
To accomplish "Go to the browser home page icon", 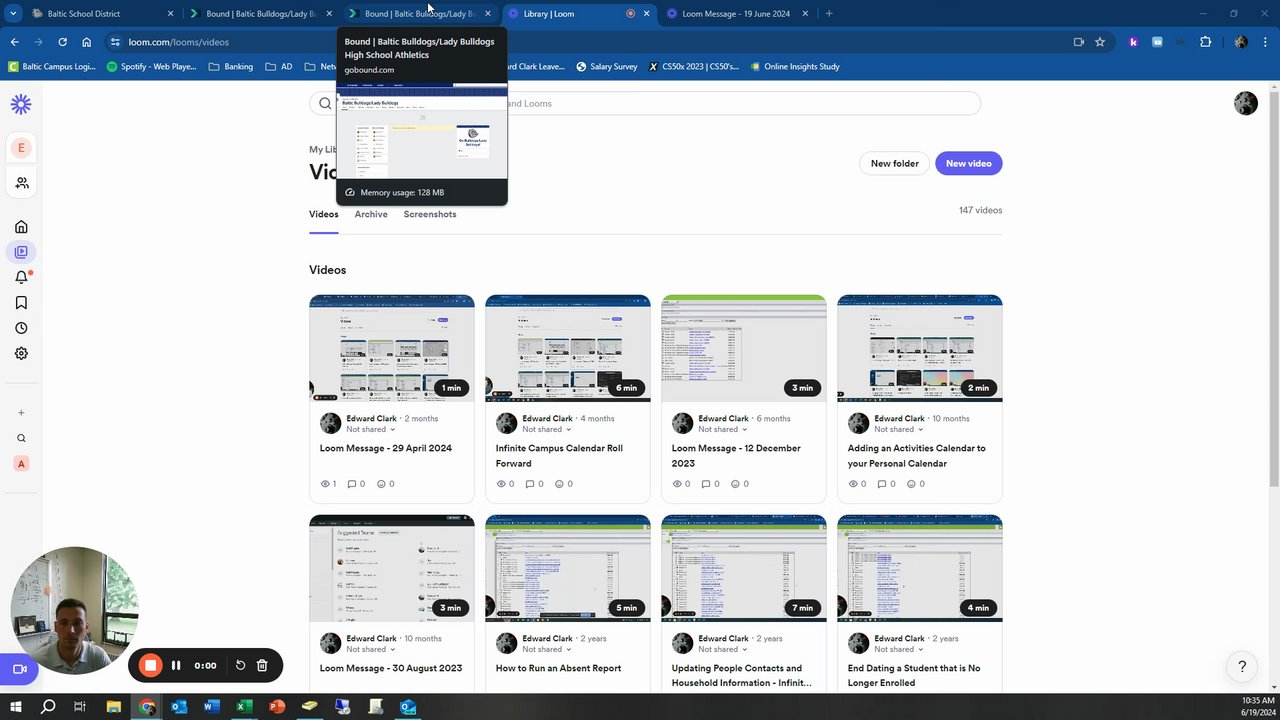I will click(87, 42).
